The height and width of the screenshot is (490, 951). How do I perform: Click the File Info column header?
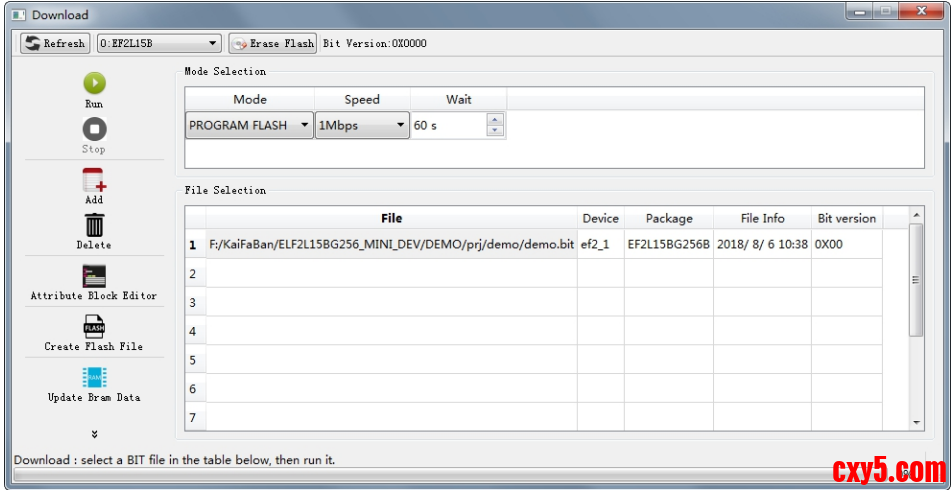(762, 218)
